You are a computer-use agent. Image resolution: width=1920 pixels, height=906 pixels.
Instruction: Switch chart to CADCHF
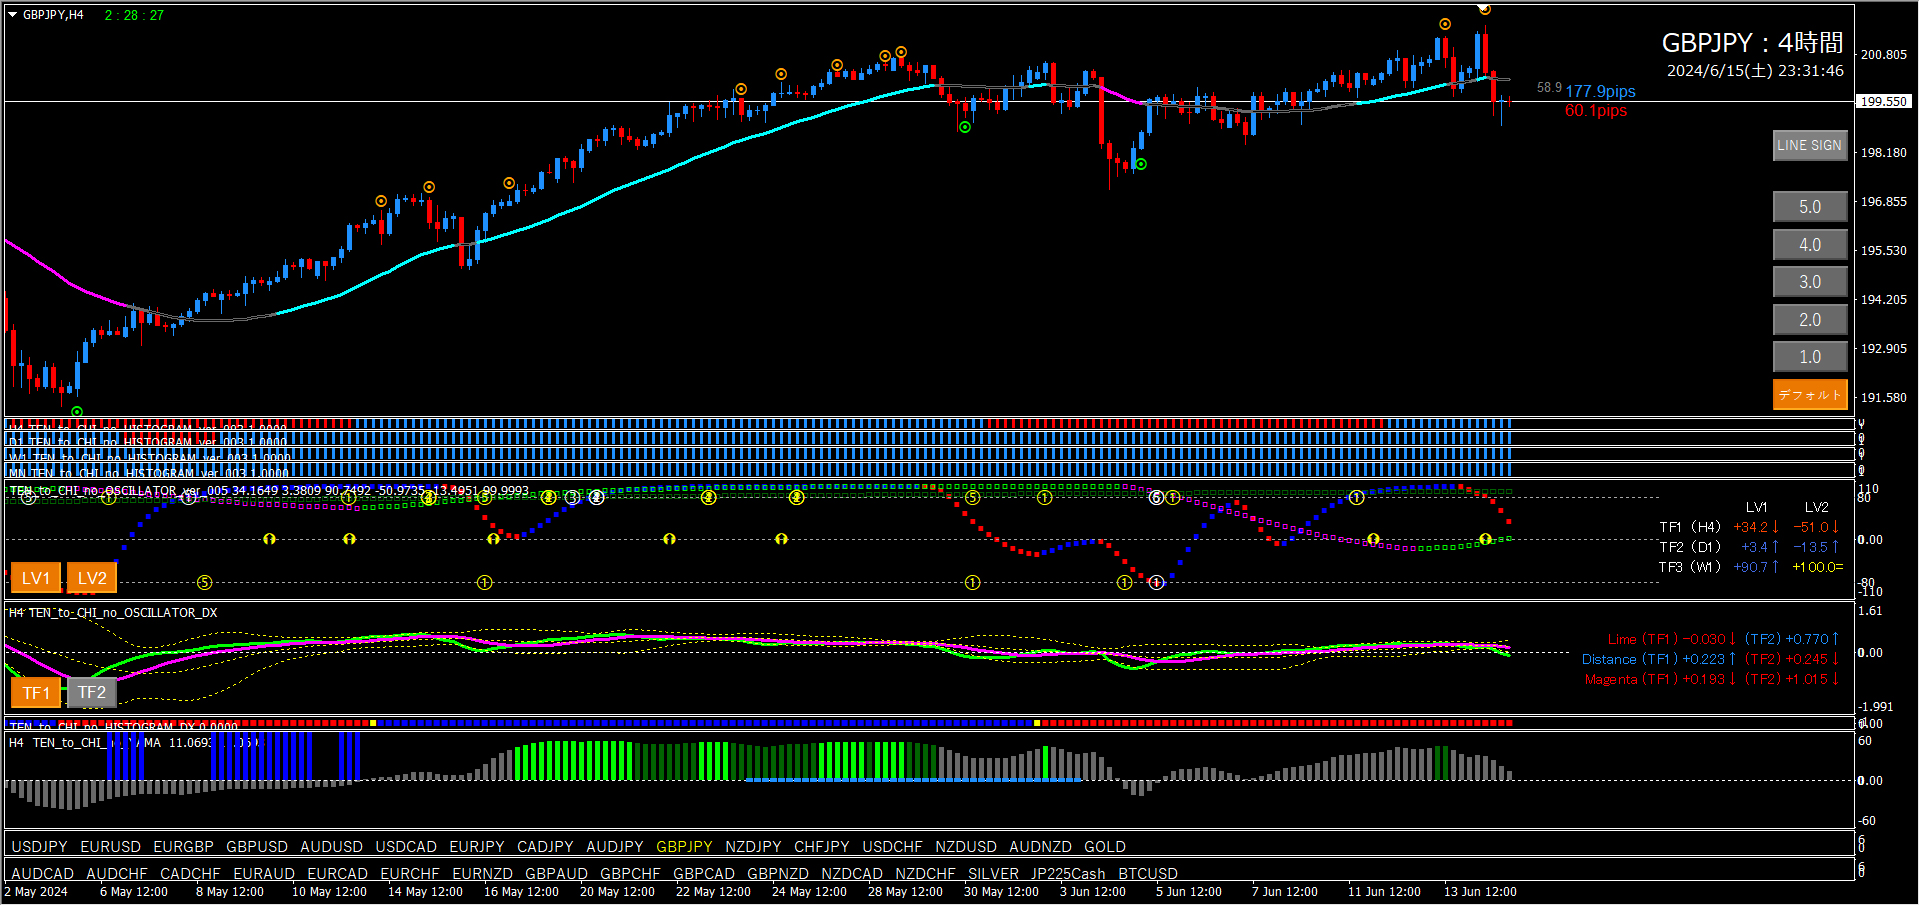(x=190, y=874)
